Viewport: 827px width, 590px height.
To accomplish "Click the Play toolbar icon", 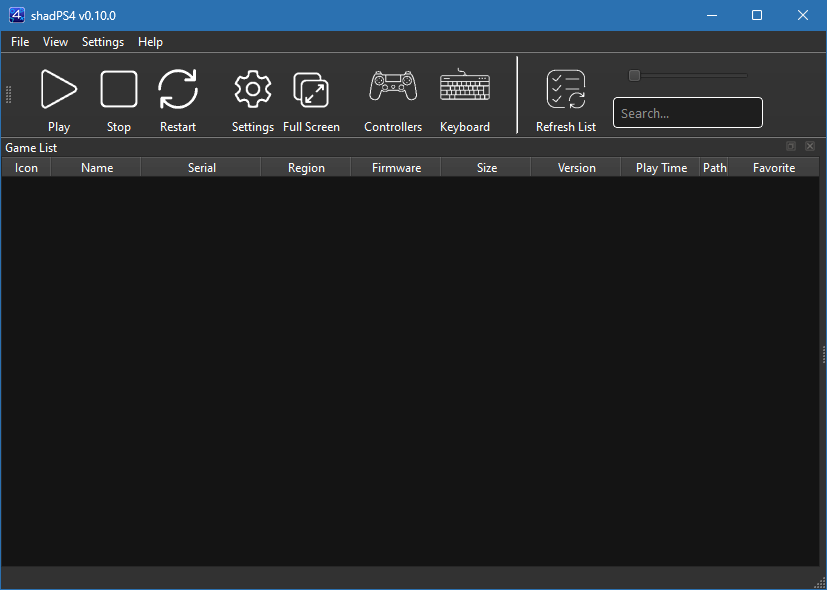I will click(x=59, y=89).
